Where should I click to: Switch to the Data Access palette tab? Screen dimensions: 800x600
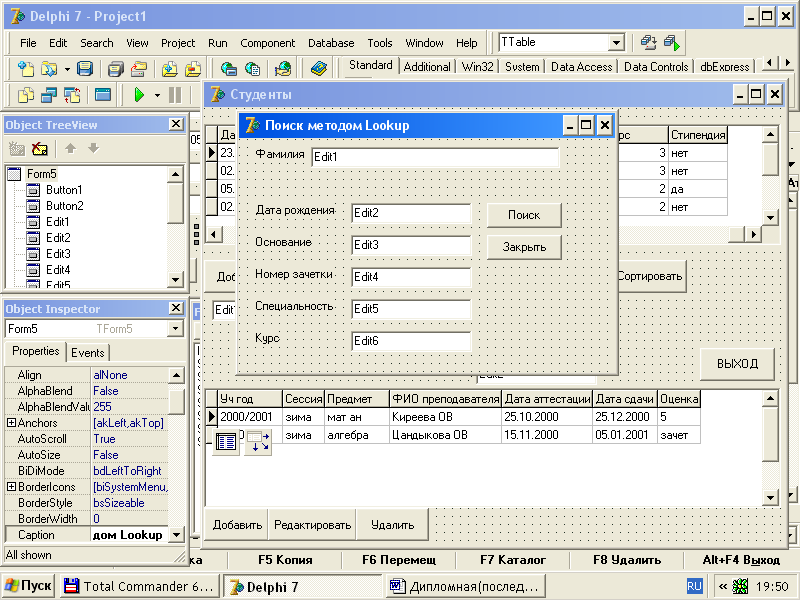(x=581, y=67)
